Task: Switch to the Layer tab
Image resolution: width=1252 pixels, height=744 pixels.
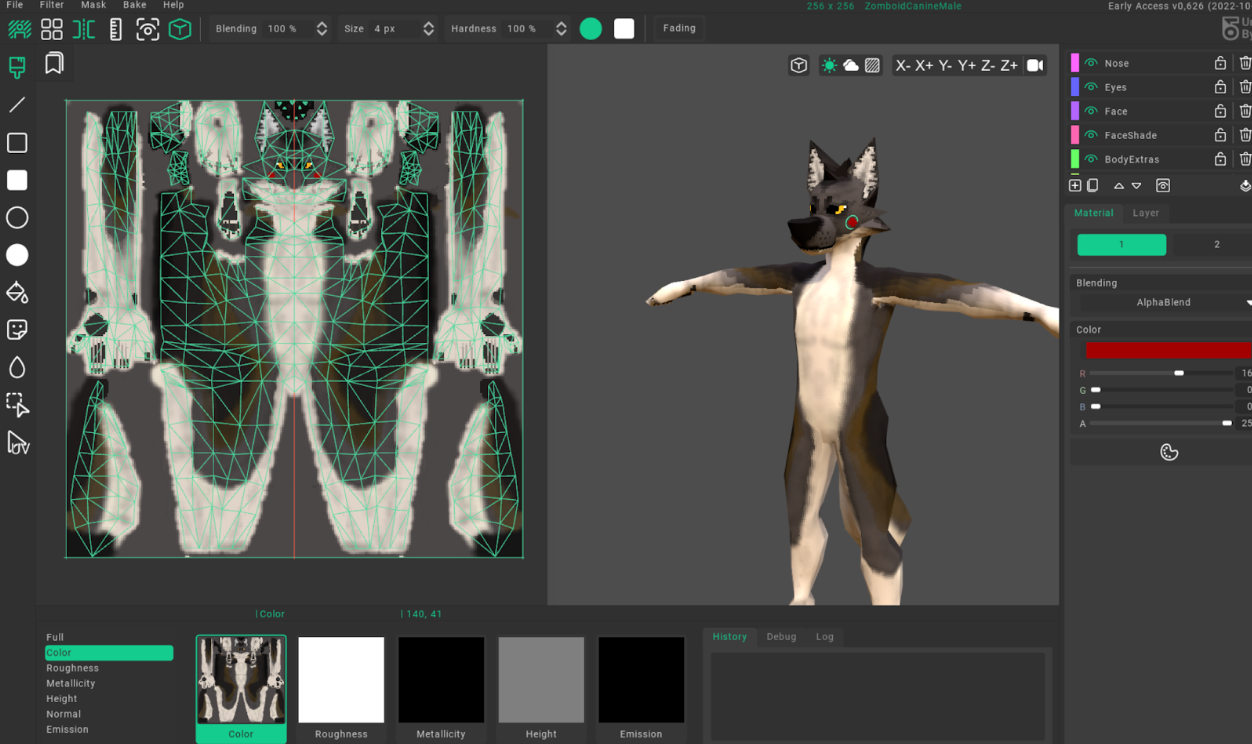Action: pos(1146,213)
